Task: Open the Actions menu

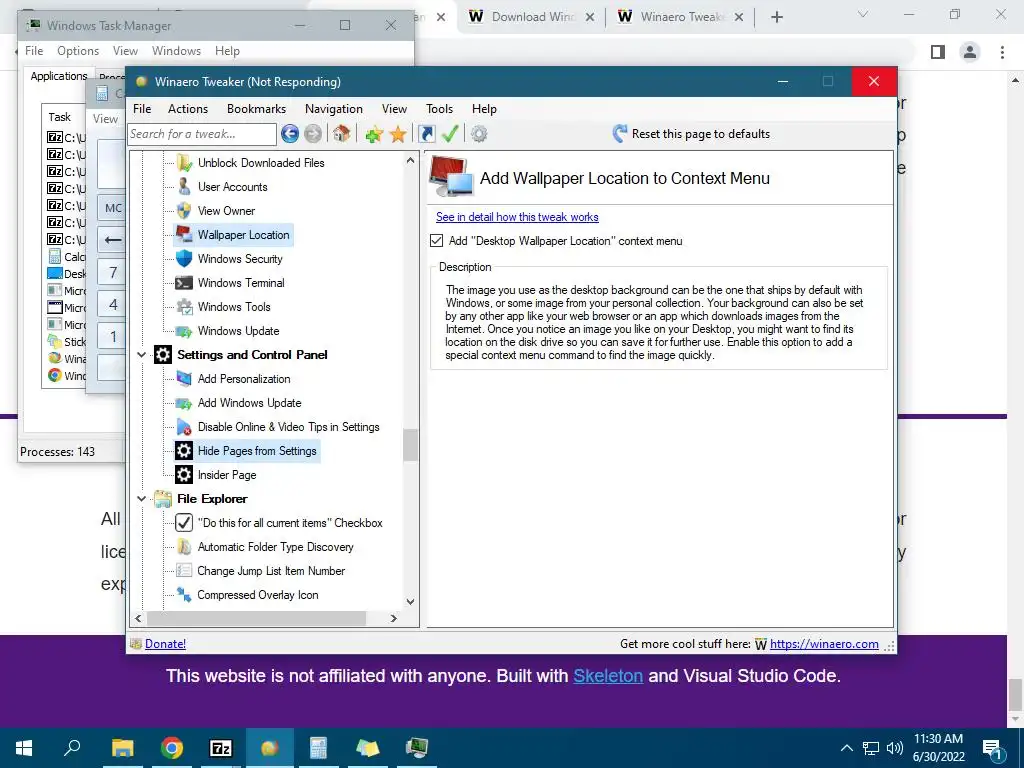Action: tap(188, 109)
